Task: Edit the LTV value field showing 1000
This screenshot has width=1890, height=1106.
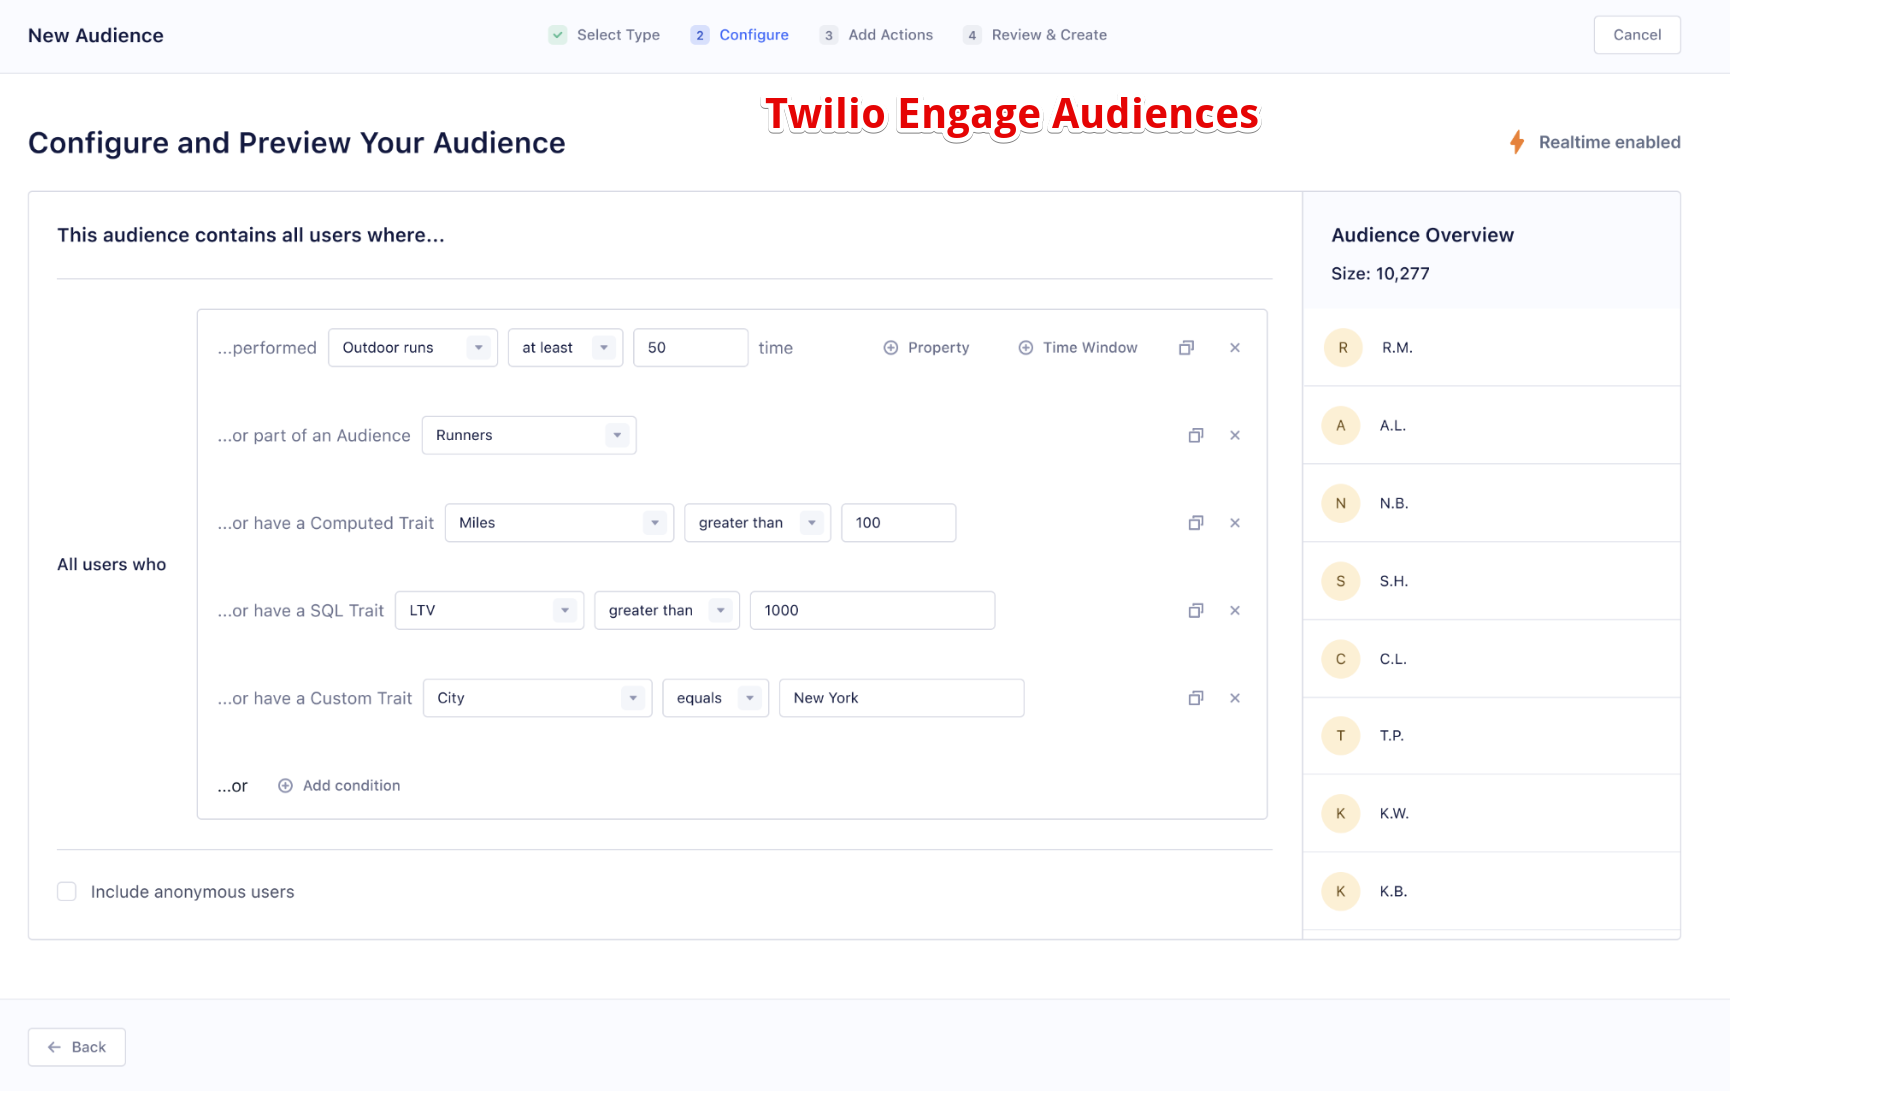Action: [x=873, y=610]
